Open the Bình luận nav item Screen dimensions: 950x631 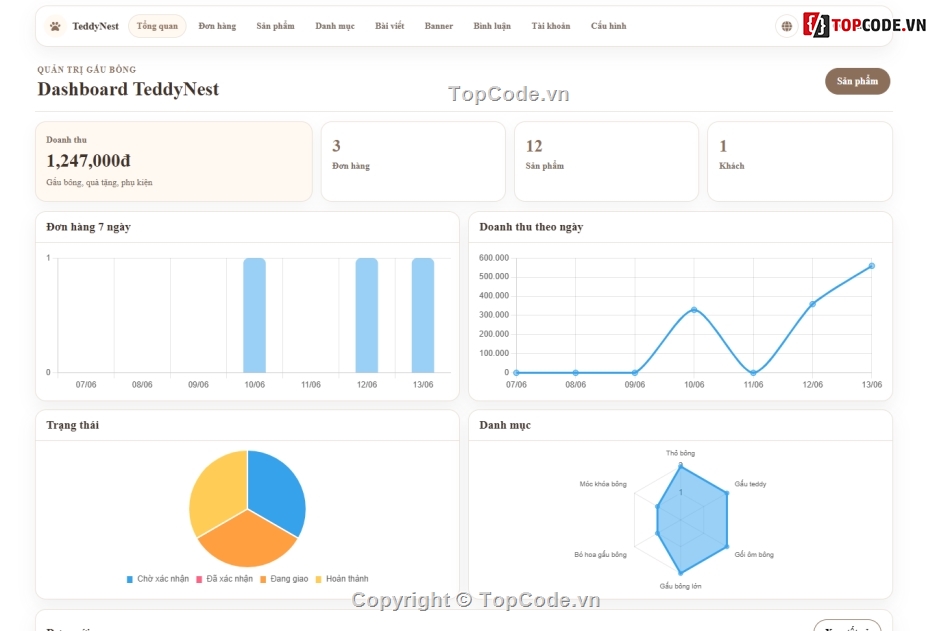[x=492, y=26]
